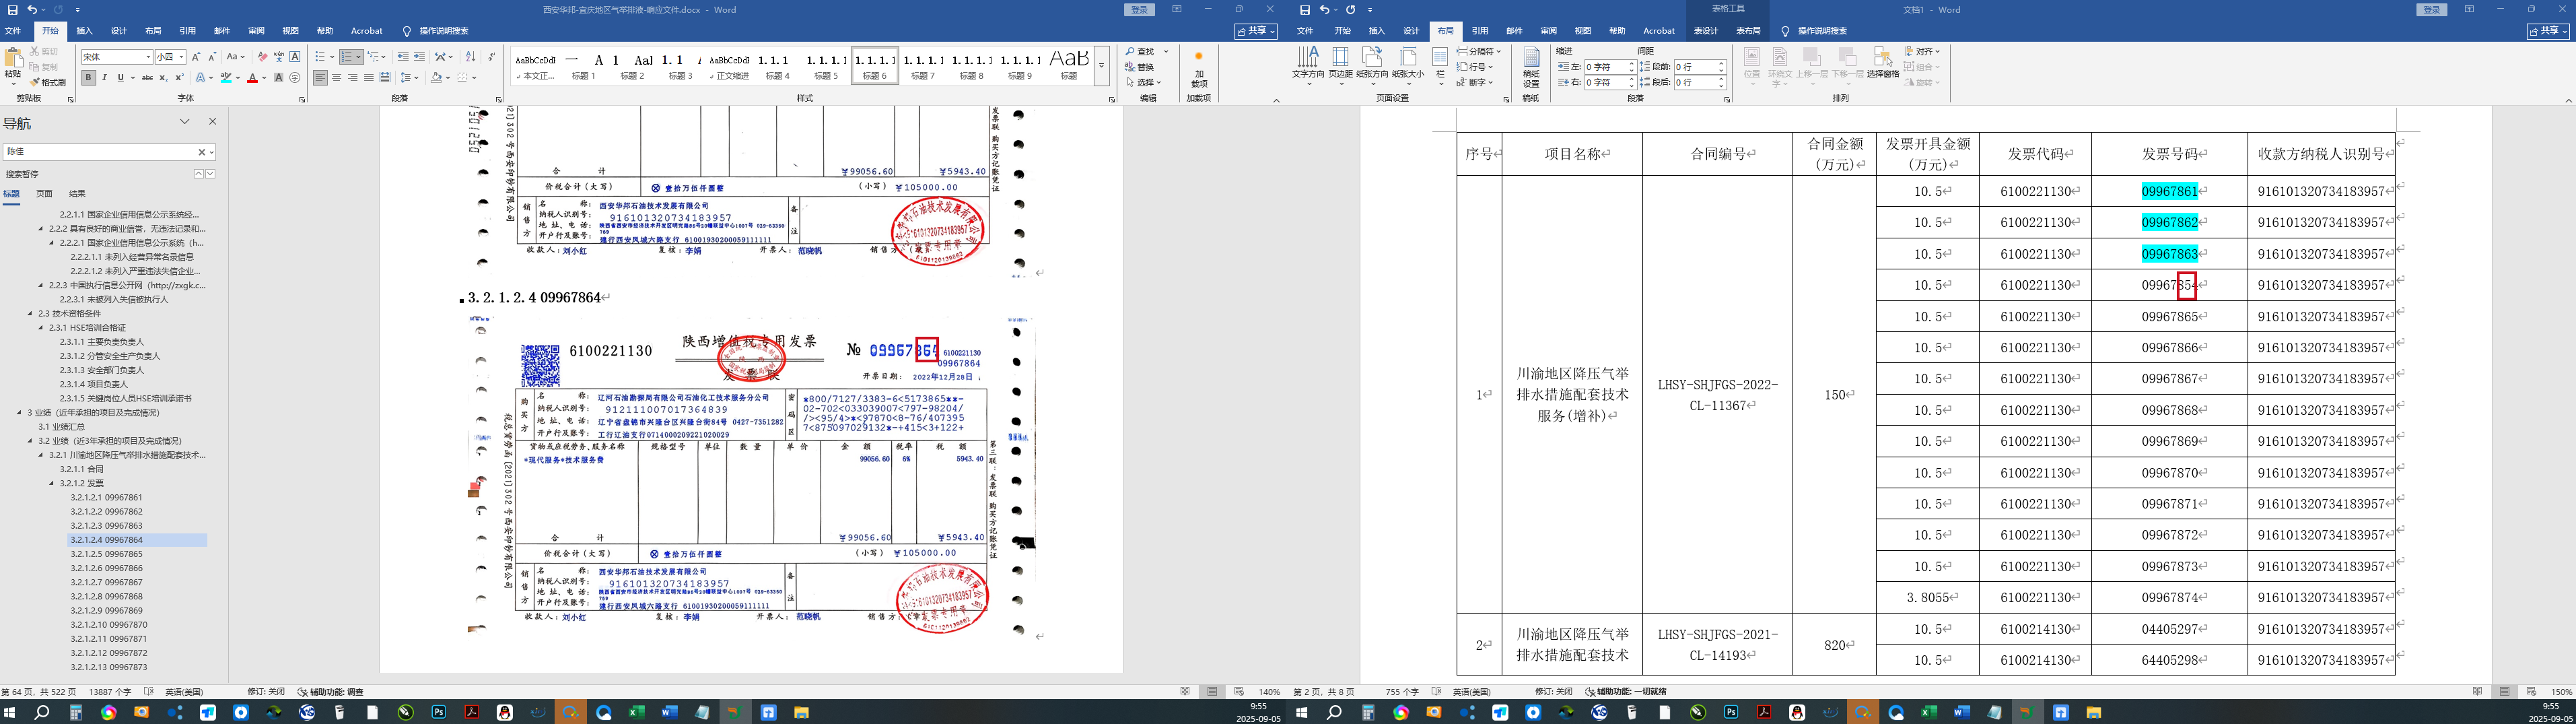
Task: Toggle left alignment of paragraph
Action: 320,78
